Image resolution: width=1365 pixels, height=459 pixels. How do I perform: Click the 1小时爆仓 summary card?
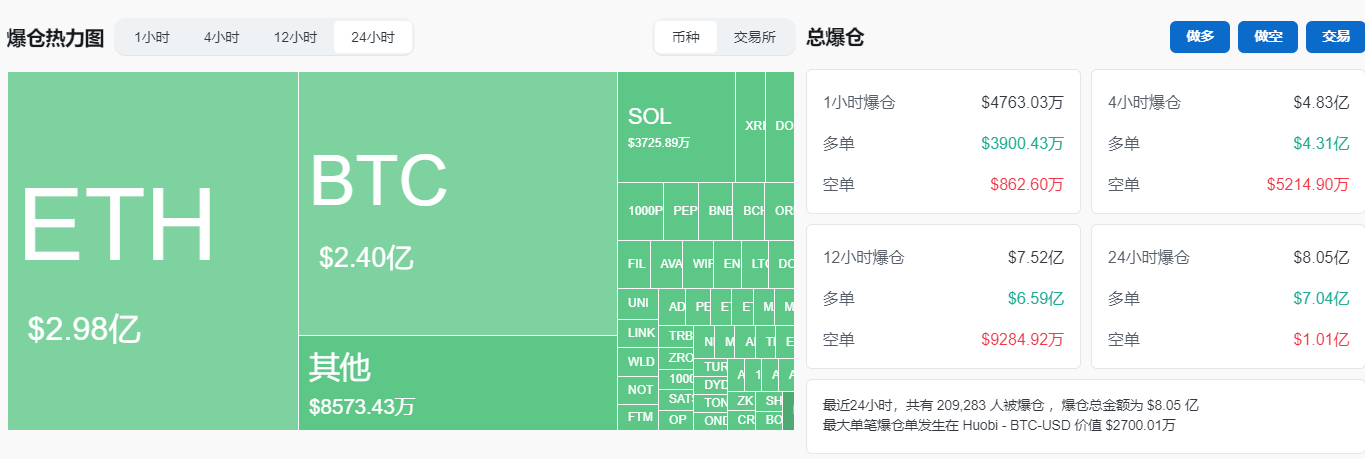[x=942, y=142]
